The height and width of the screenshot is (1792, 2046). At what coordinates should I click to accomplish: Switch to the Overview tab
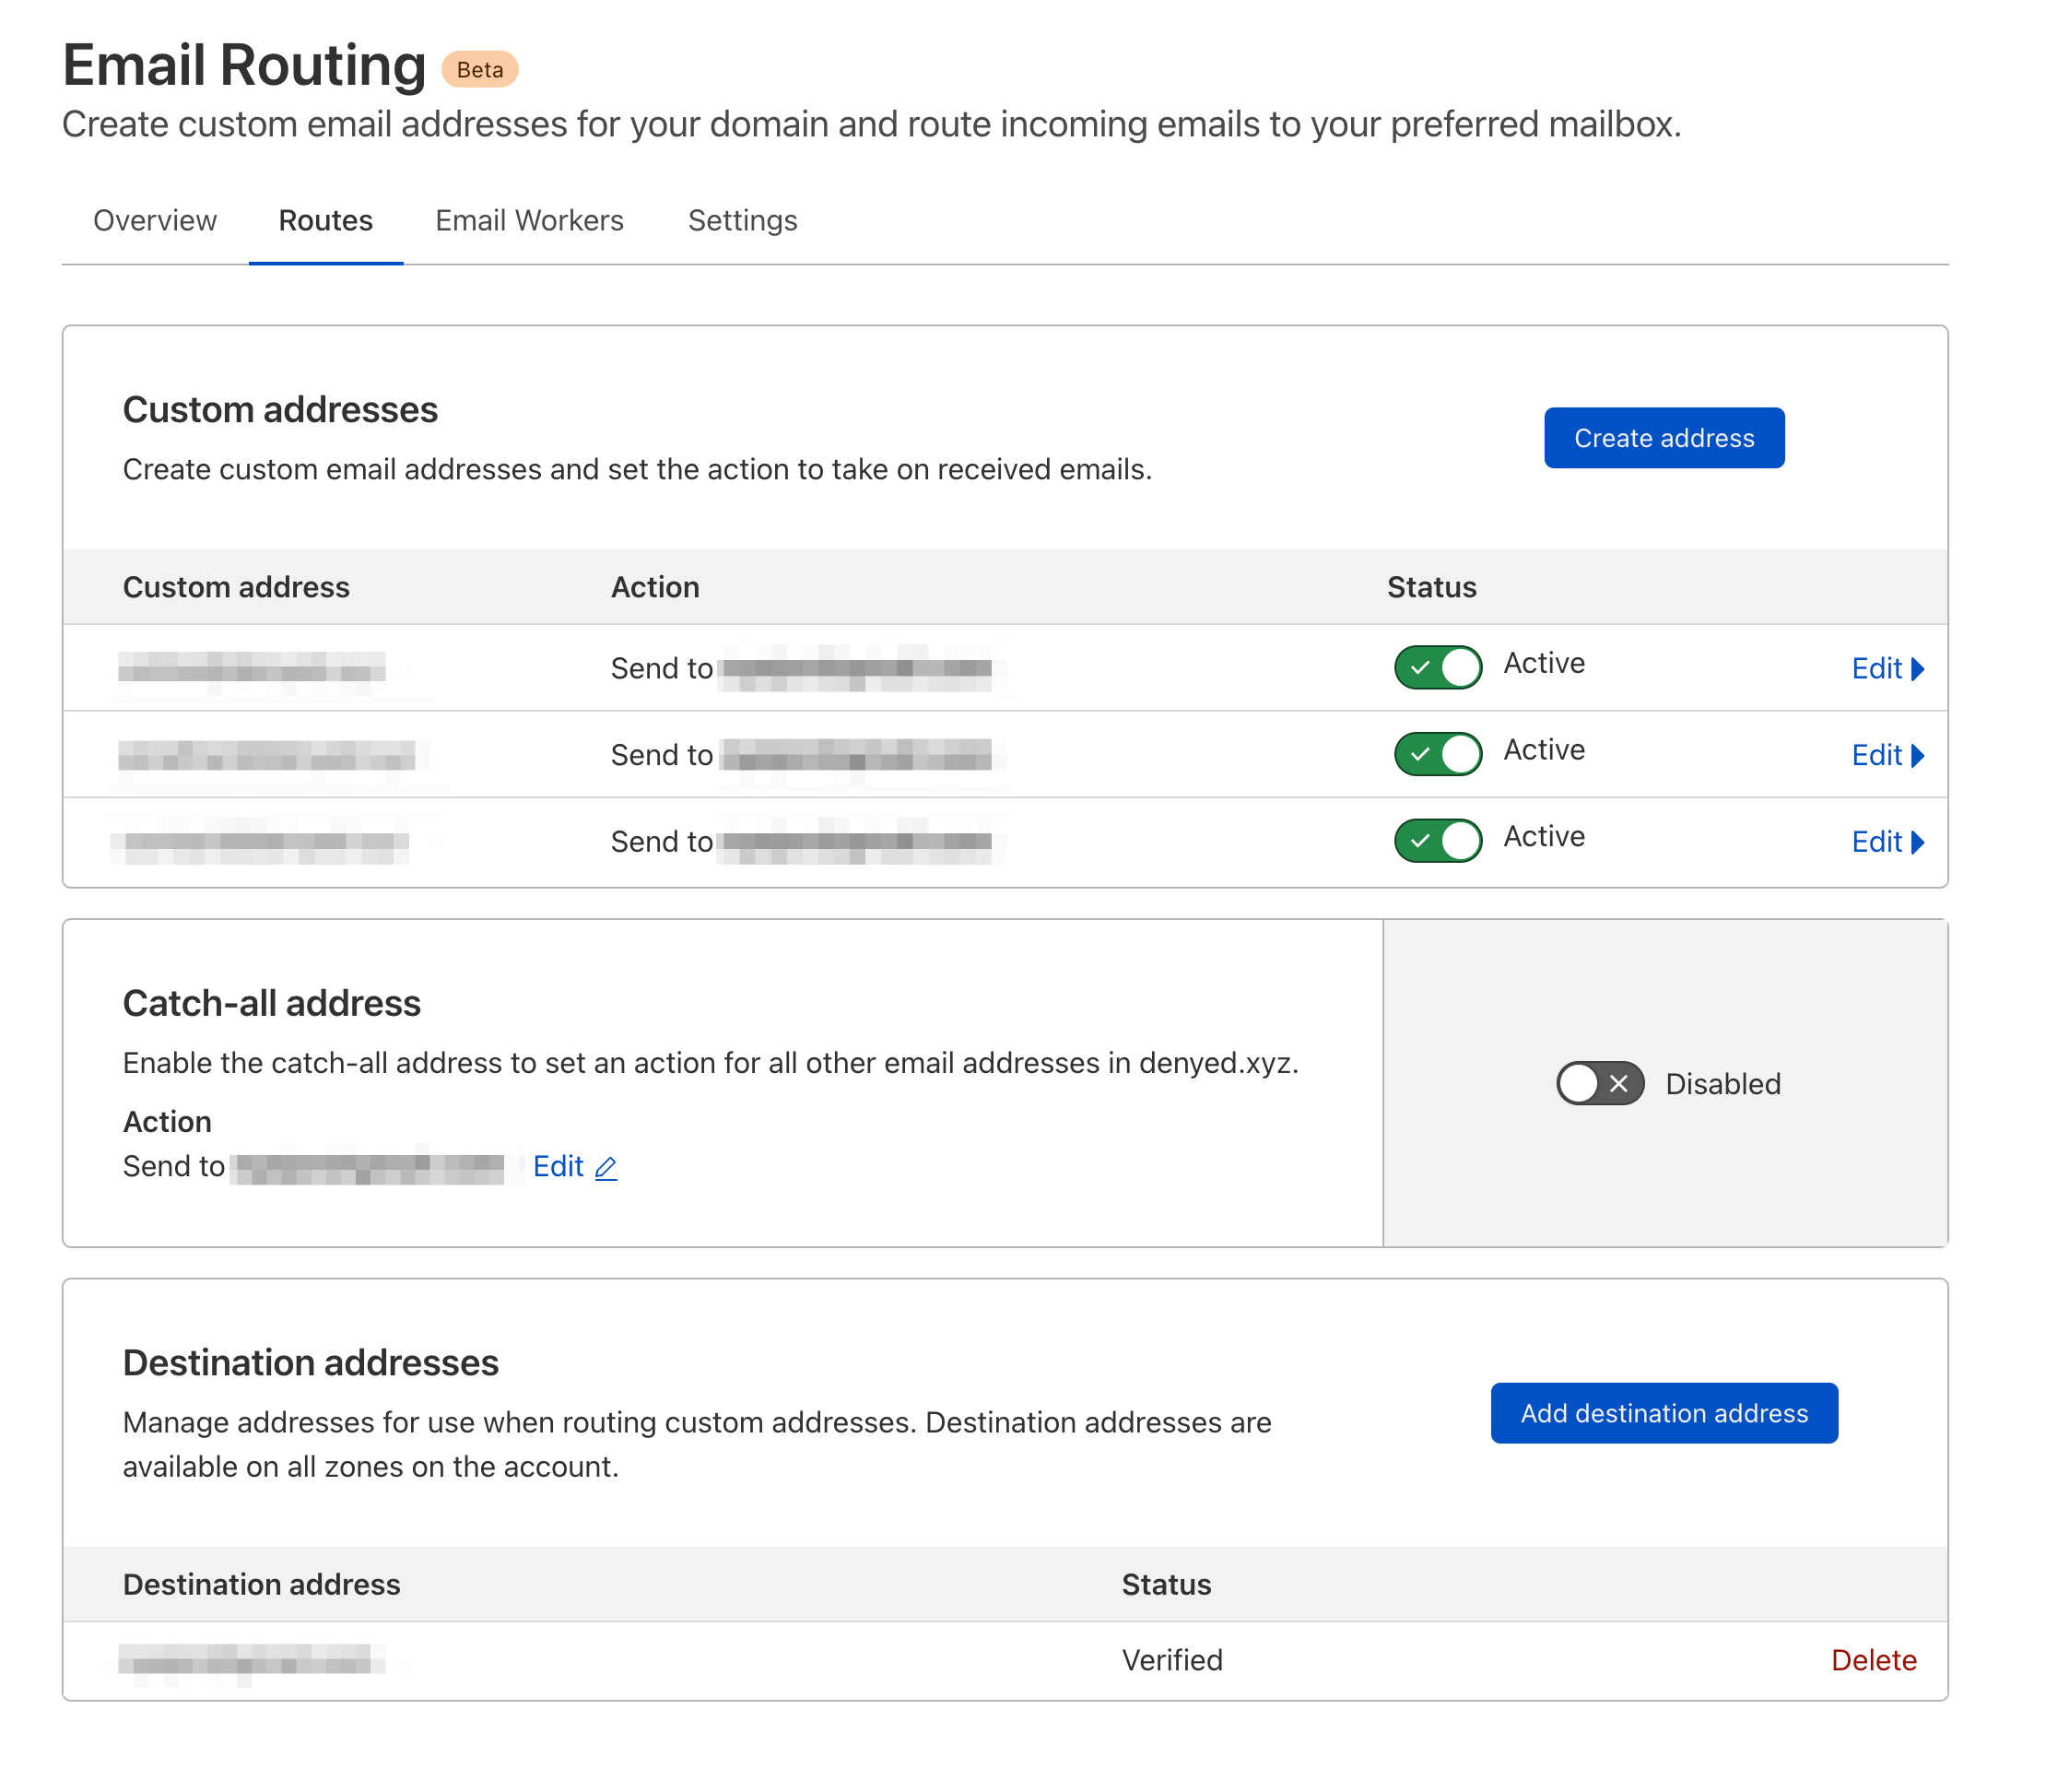coord(155,220)
